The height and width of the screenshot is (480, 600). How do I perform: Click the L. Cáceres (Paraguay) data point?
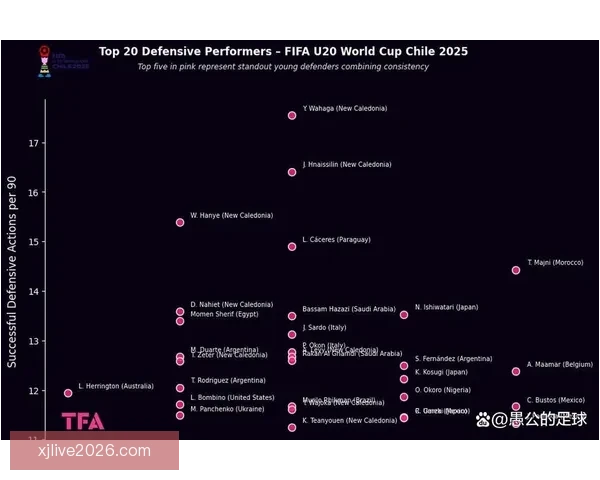tap(292, 246)
